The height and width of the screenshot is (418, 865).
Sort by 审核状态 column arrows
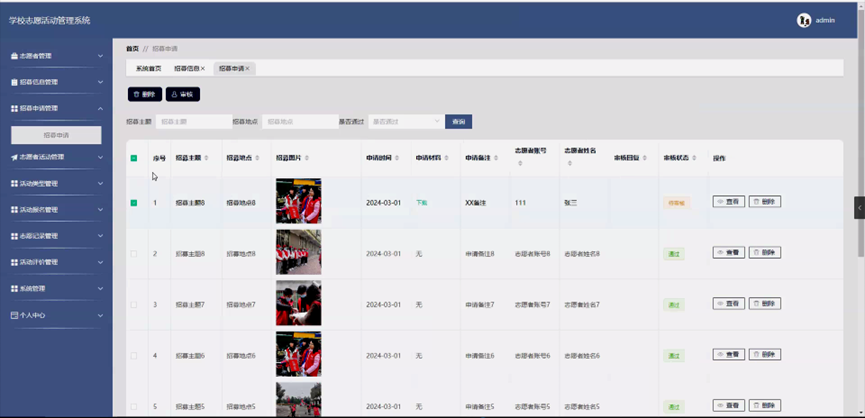tap(695, 158)
